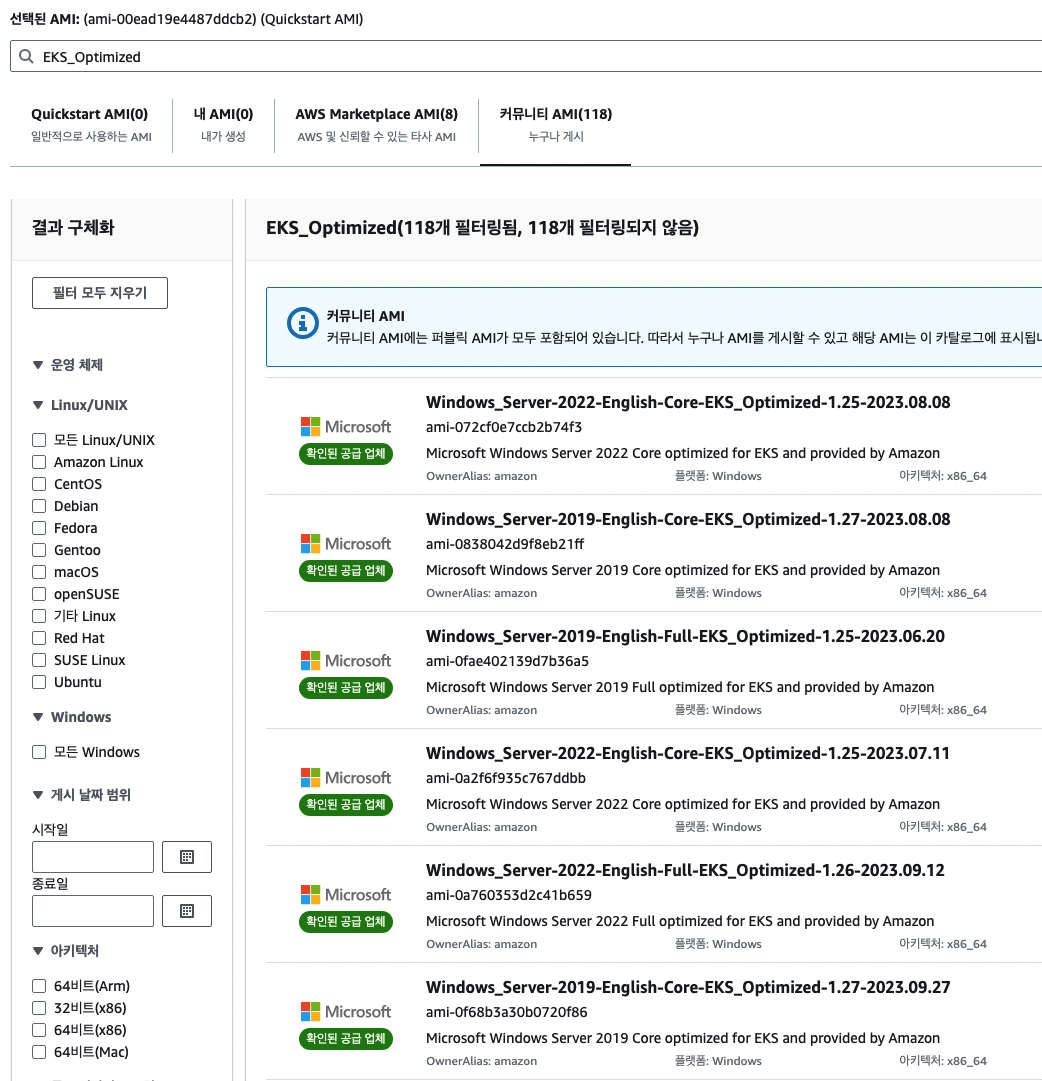
Task: Collapse the Windows filter group
Action: click(x=38, y=717)
